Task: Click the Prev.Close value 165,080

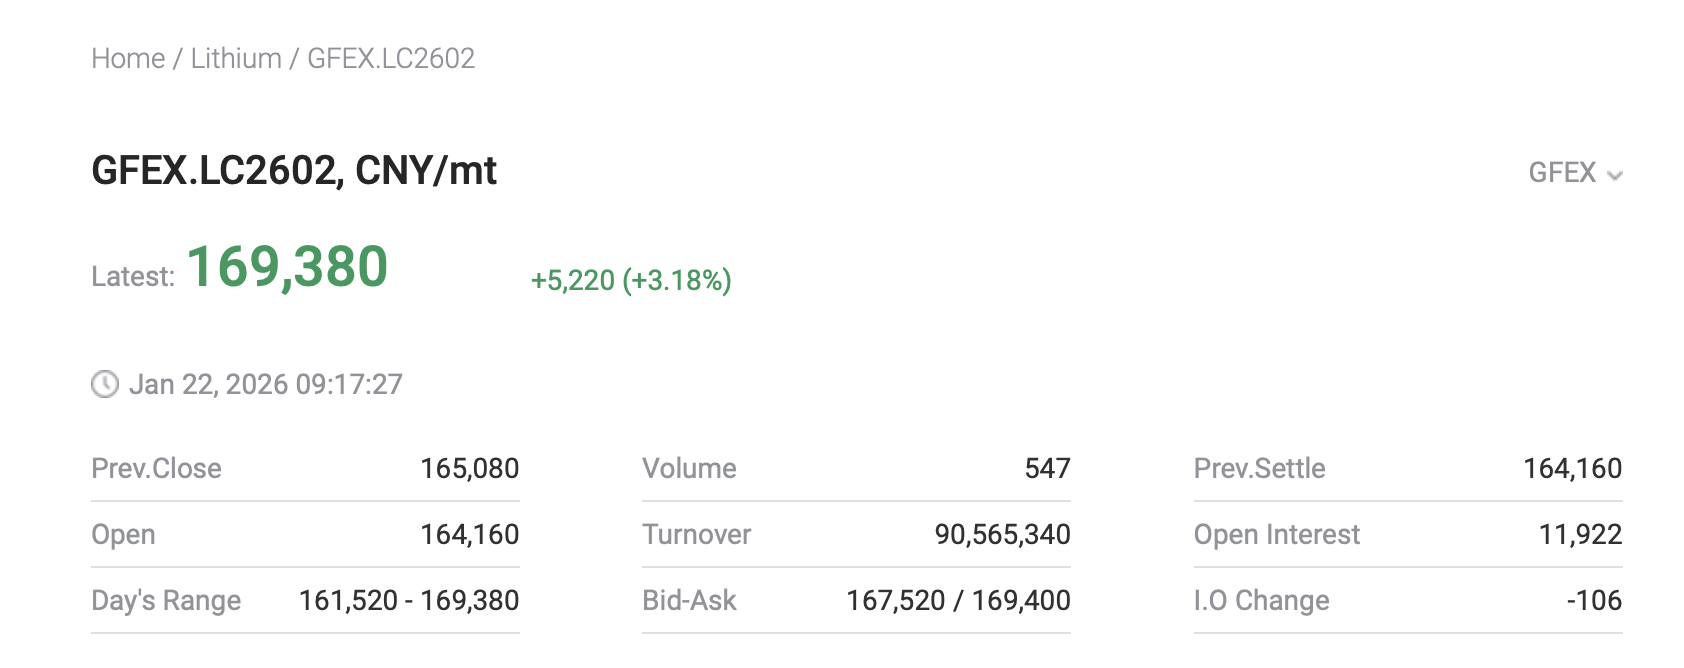Action: (471, 468)
